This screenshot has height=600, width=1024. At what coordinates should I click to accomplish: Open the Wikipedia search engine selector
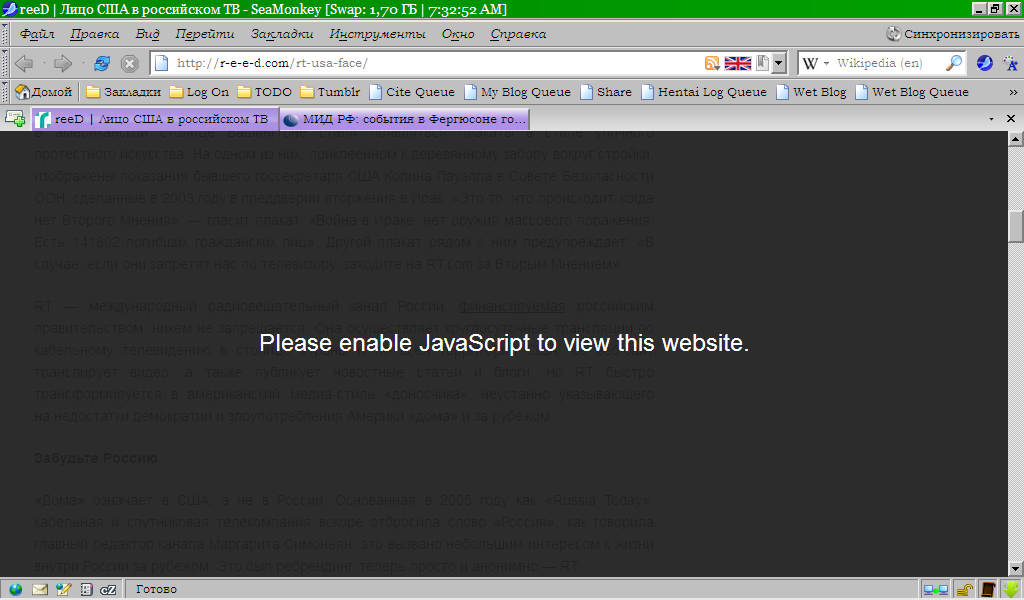point(816,63)
